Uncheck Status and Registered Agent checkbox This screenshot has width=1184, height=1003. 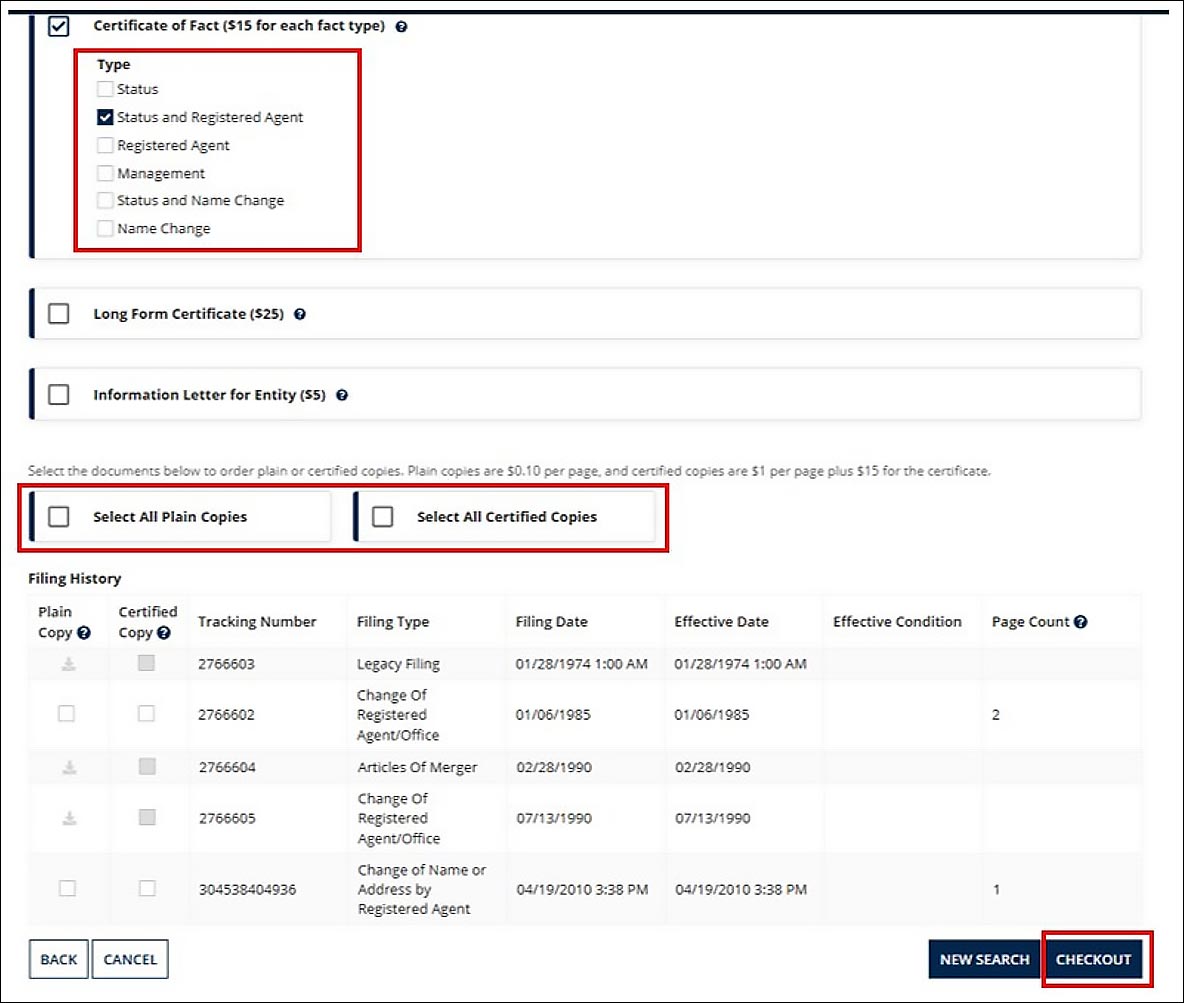pos(105,117)
